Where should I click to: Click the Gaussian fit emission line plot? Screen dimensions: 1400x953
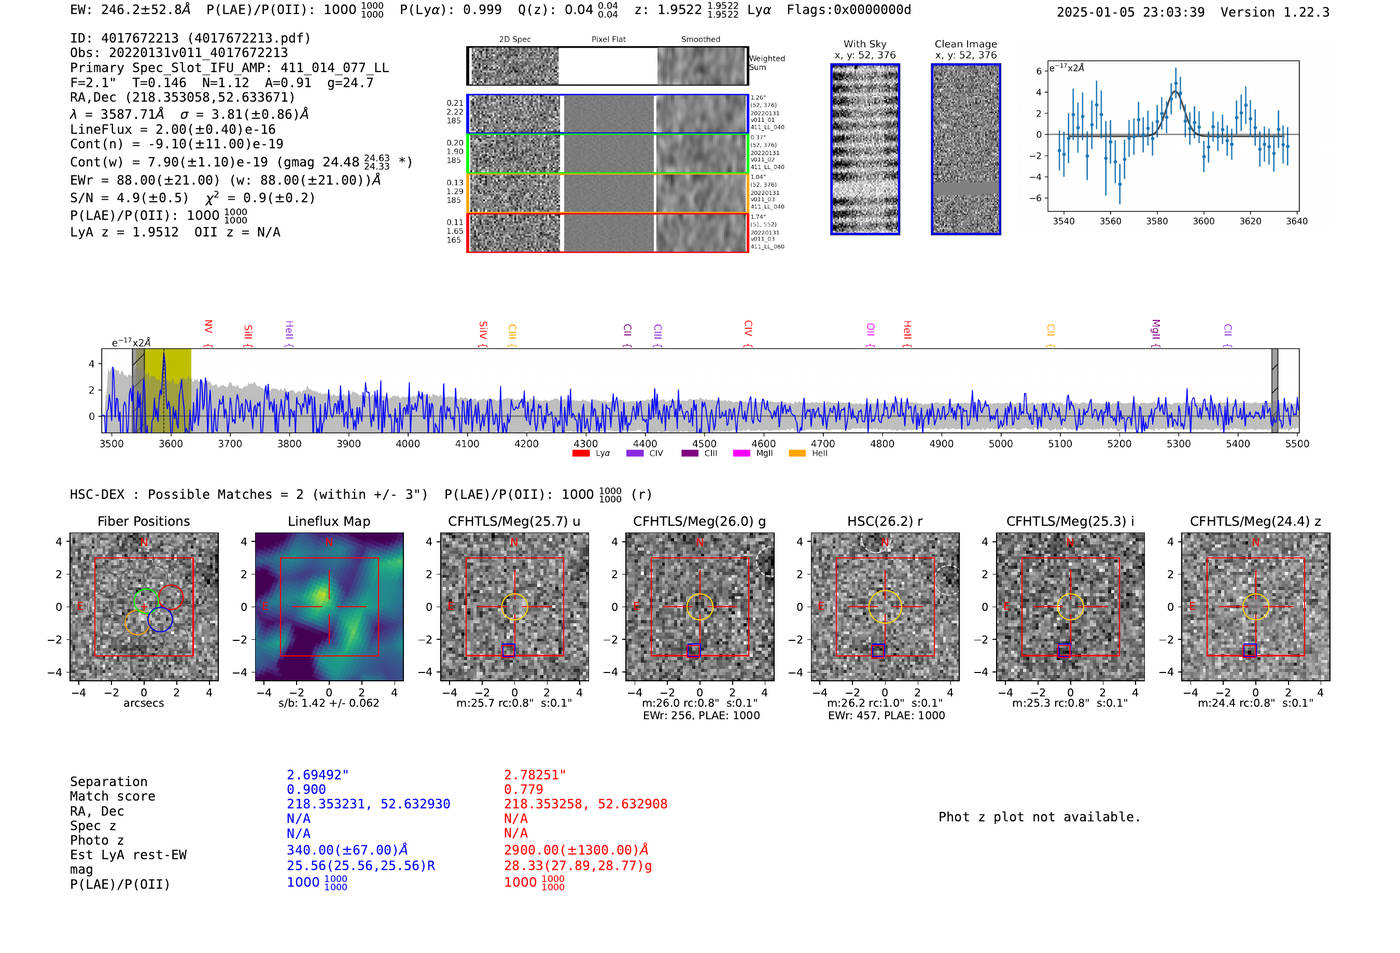(1173, 137)
